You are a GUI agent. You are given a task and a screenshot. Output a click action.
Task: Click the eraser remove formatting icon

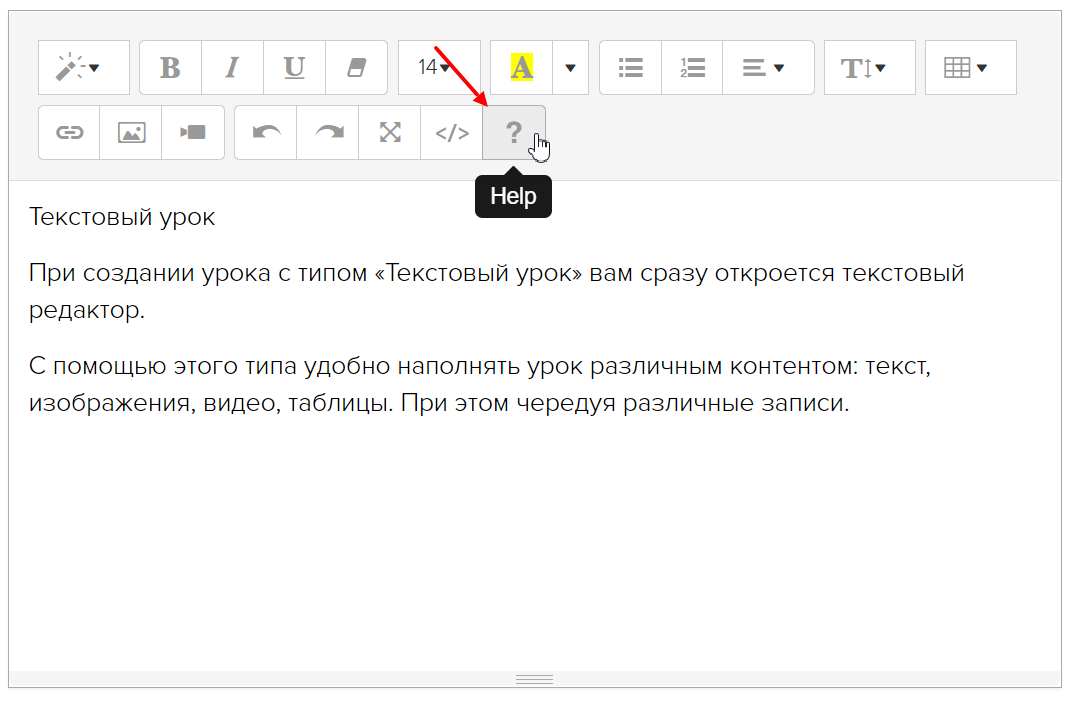point(356,68)
